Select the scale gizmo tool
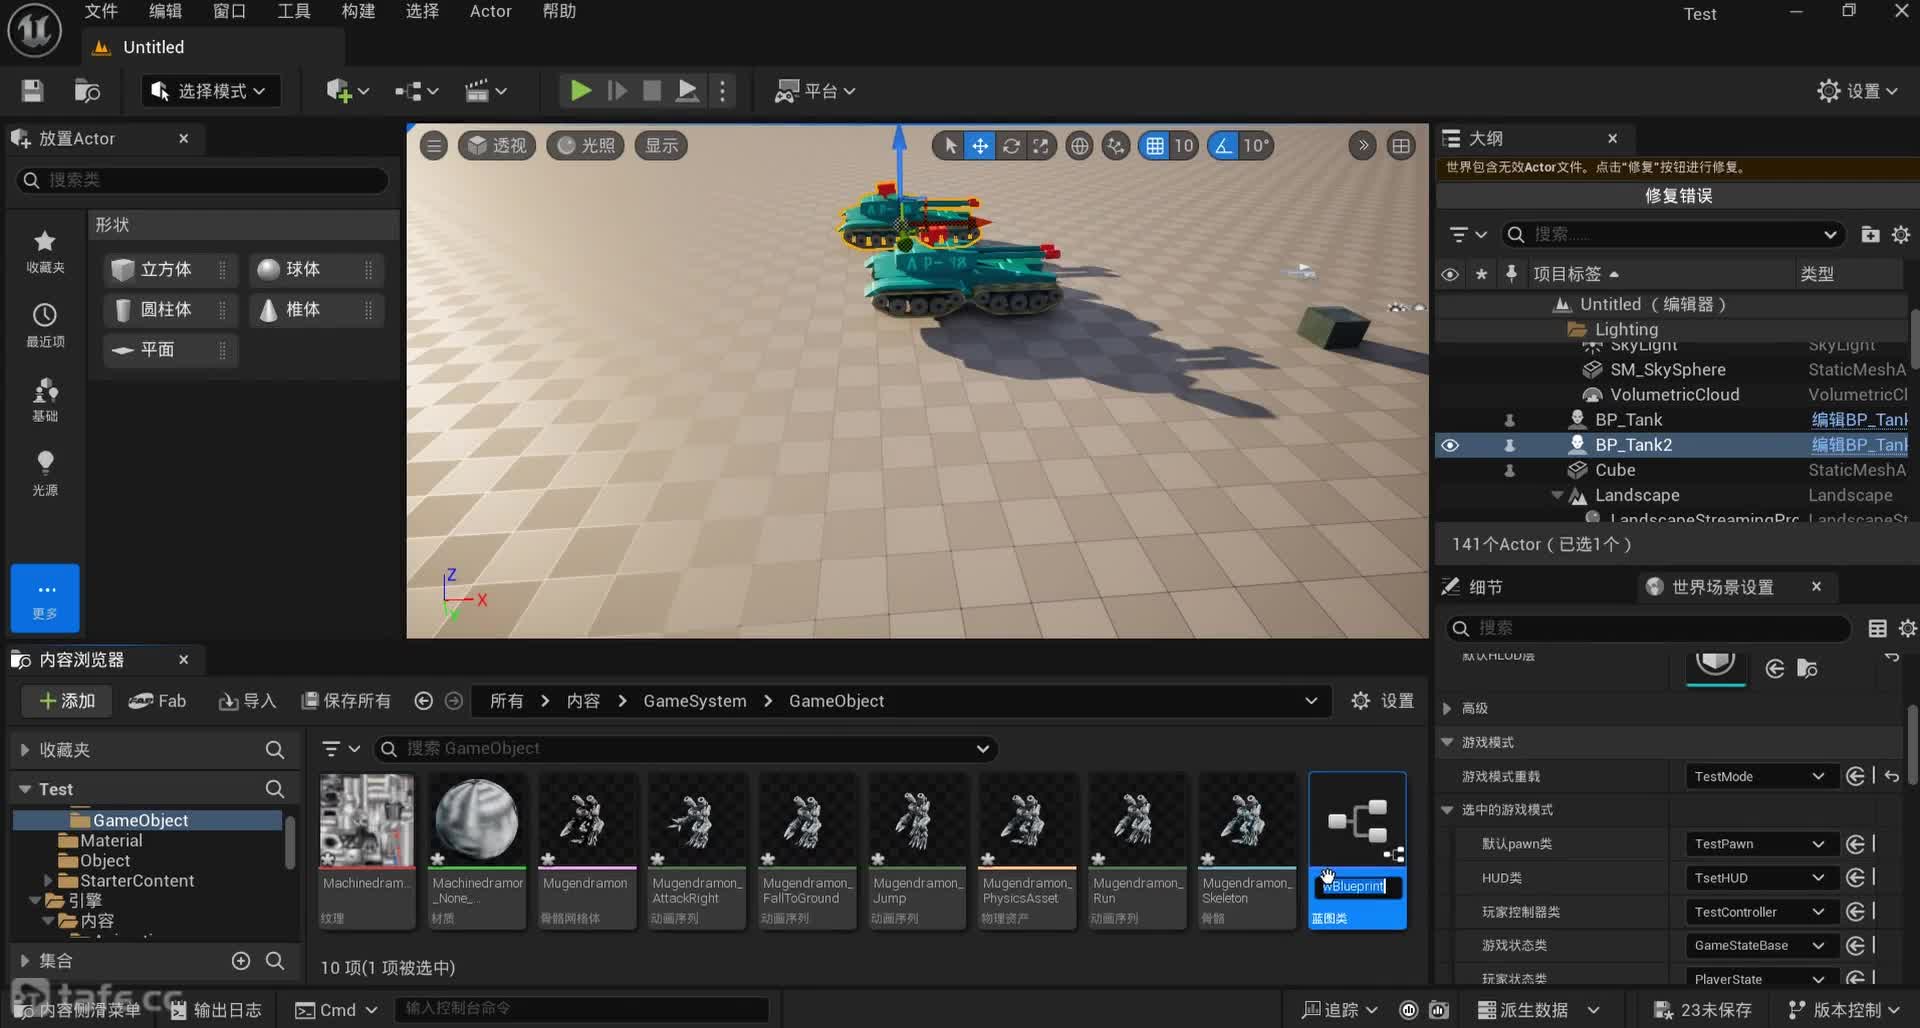The height and width of the screenshot is (1028, 1920). pyautogui.click(x=1041, y=146)
